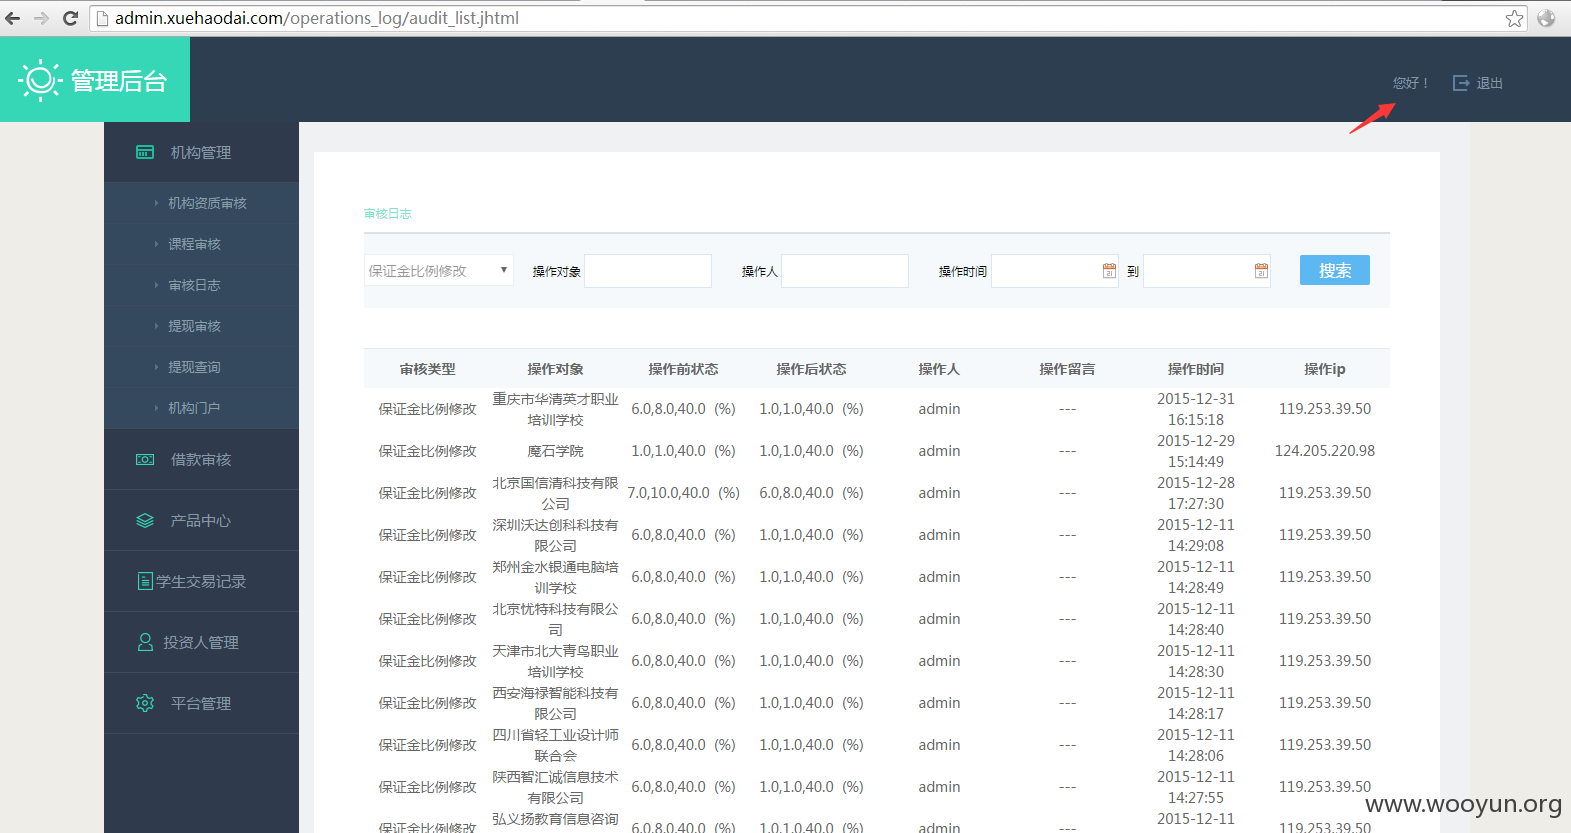Open the 产品中心 menu section

[201, 520]
